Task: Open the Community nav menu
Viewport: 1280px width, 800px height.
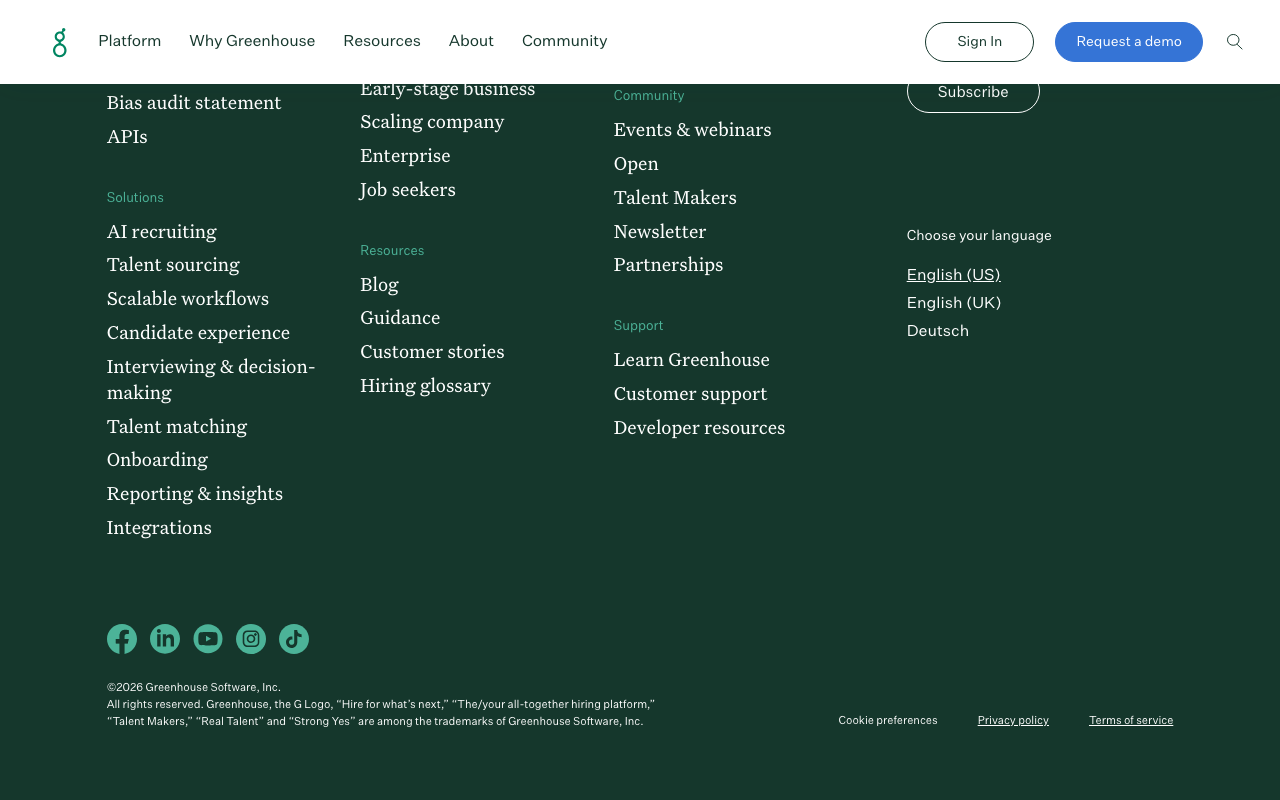Action: (565, 41)
